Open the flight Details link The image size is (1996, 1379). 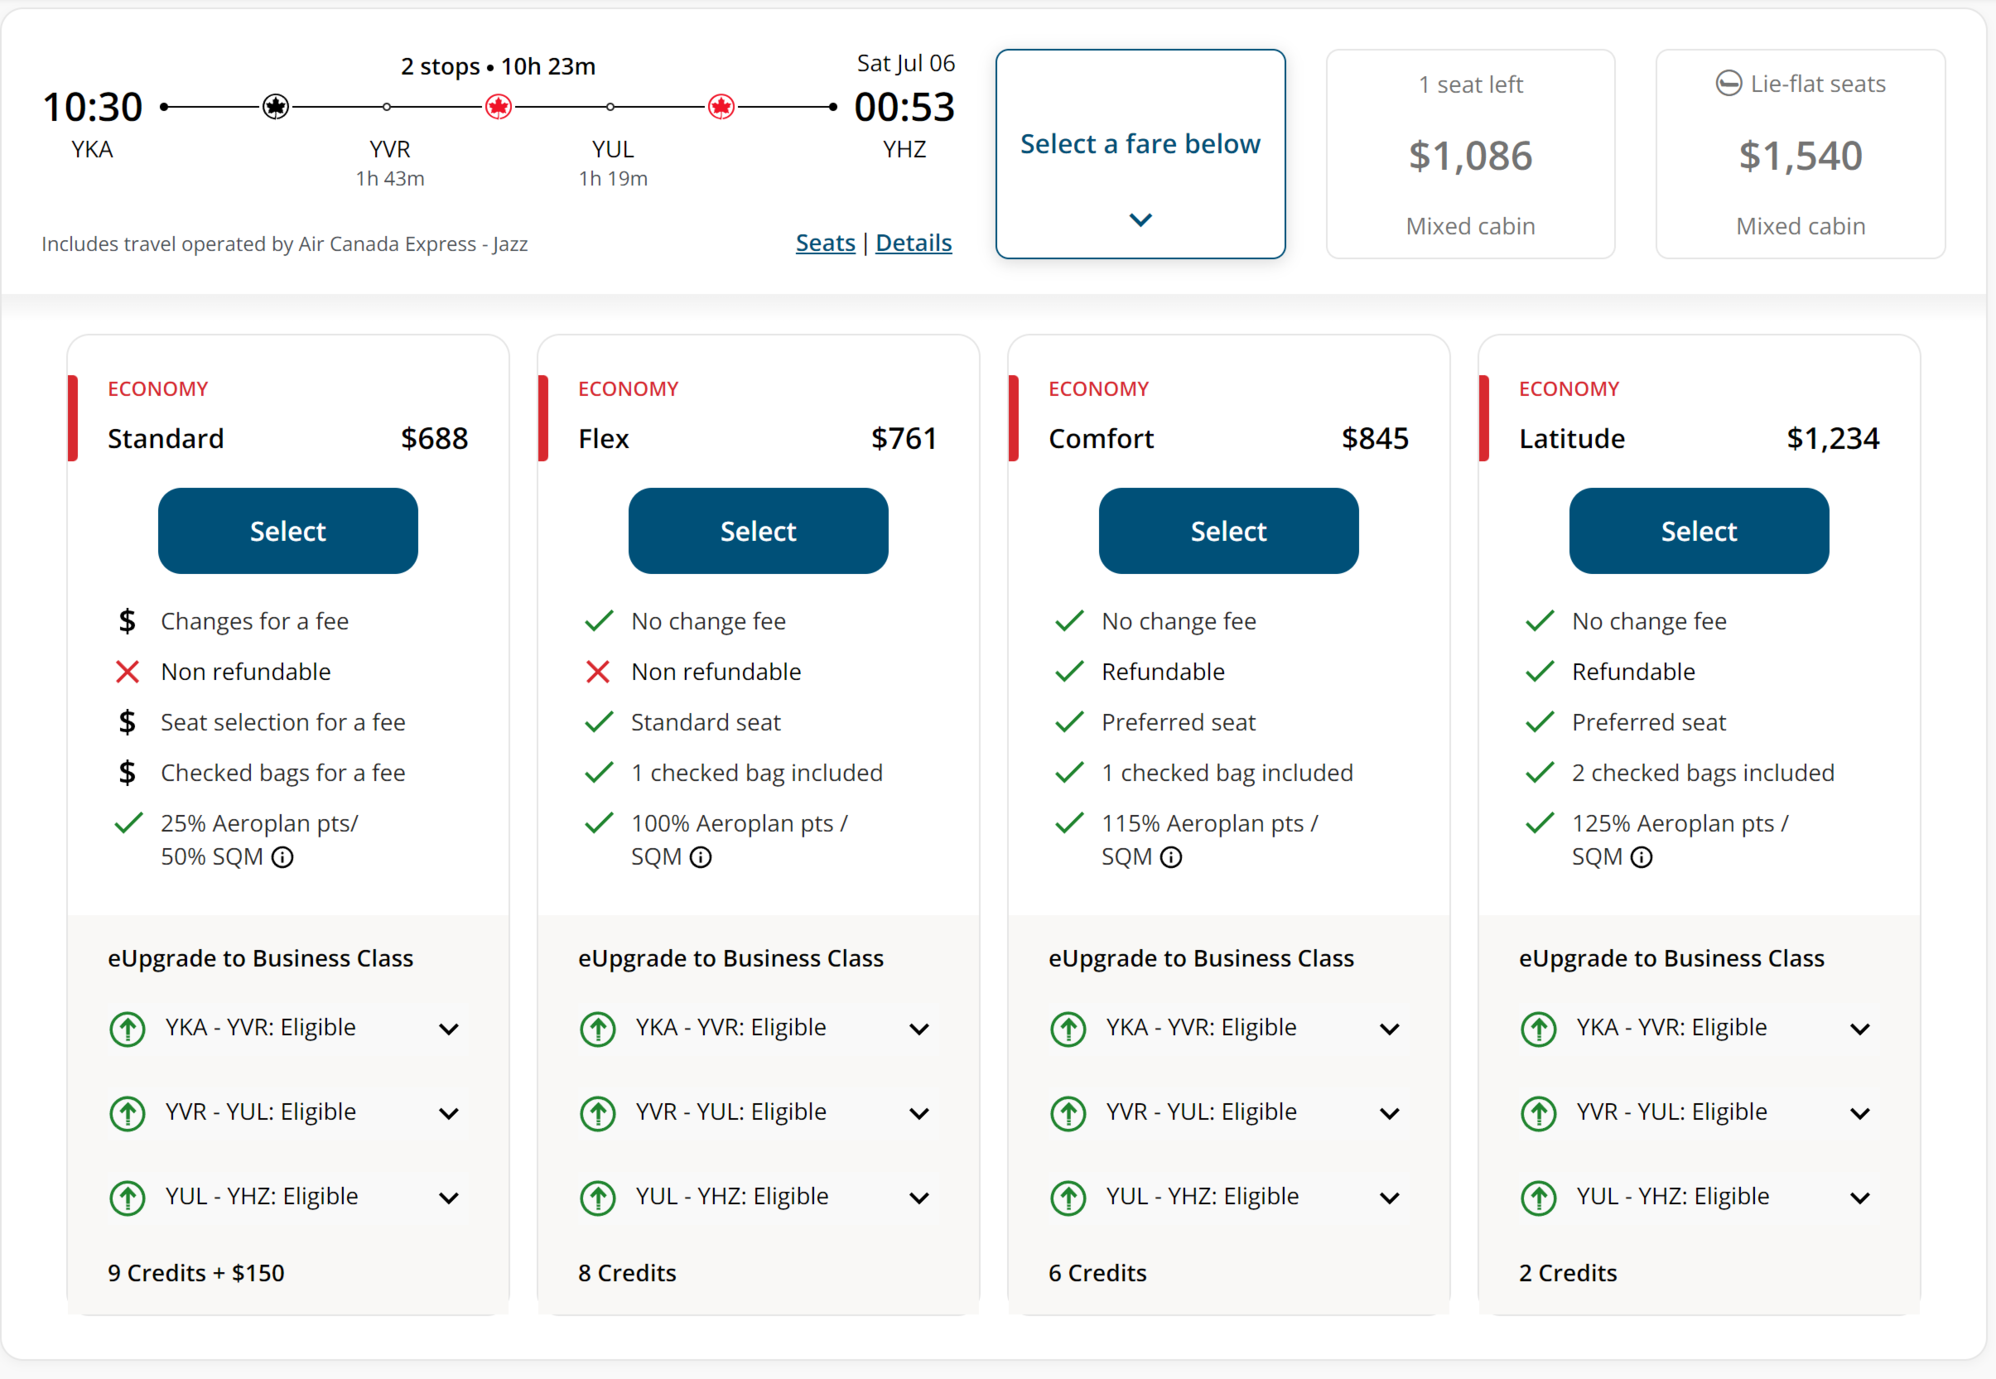(913, 243)
